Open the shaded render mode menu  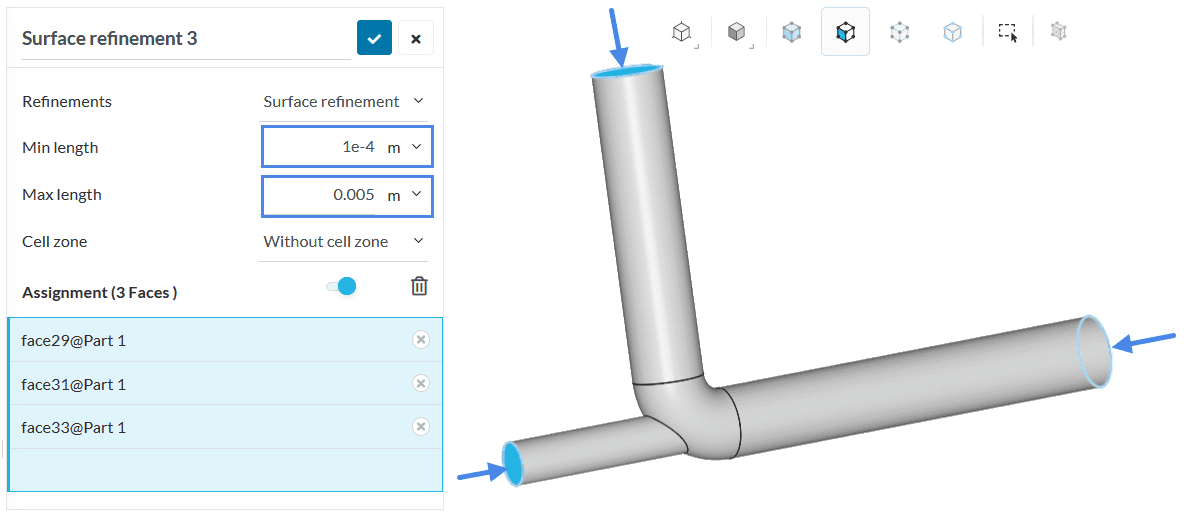pos(737,32)
